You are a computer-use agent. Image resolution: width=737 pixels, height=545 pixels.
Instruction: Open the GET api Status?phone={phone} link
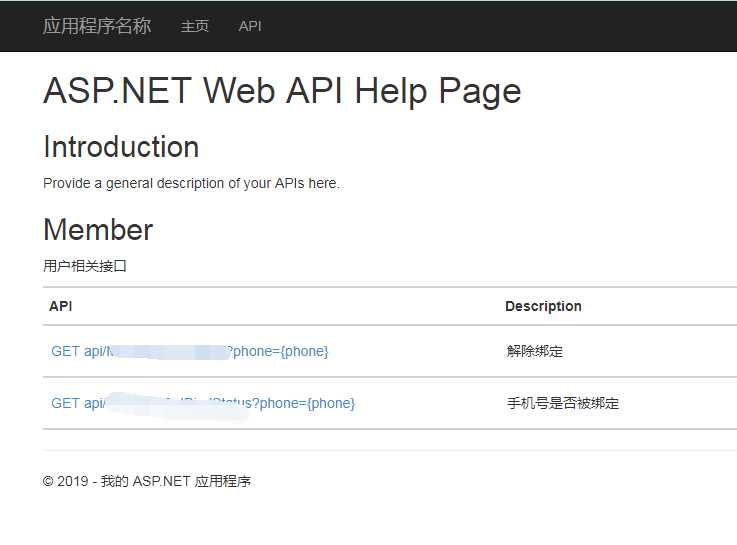click(x=203, y=403)
